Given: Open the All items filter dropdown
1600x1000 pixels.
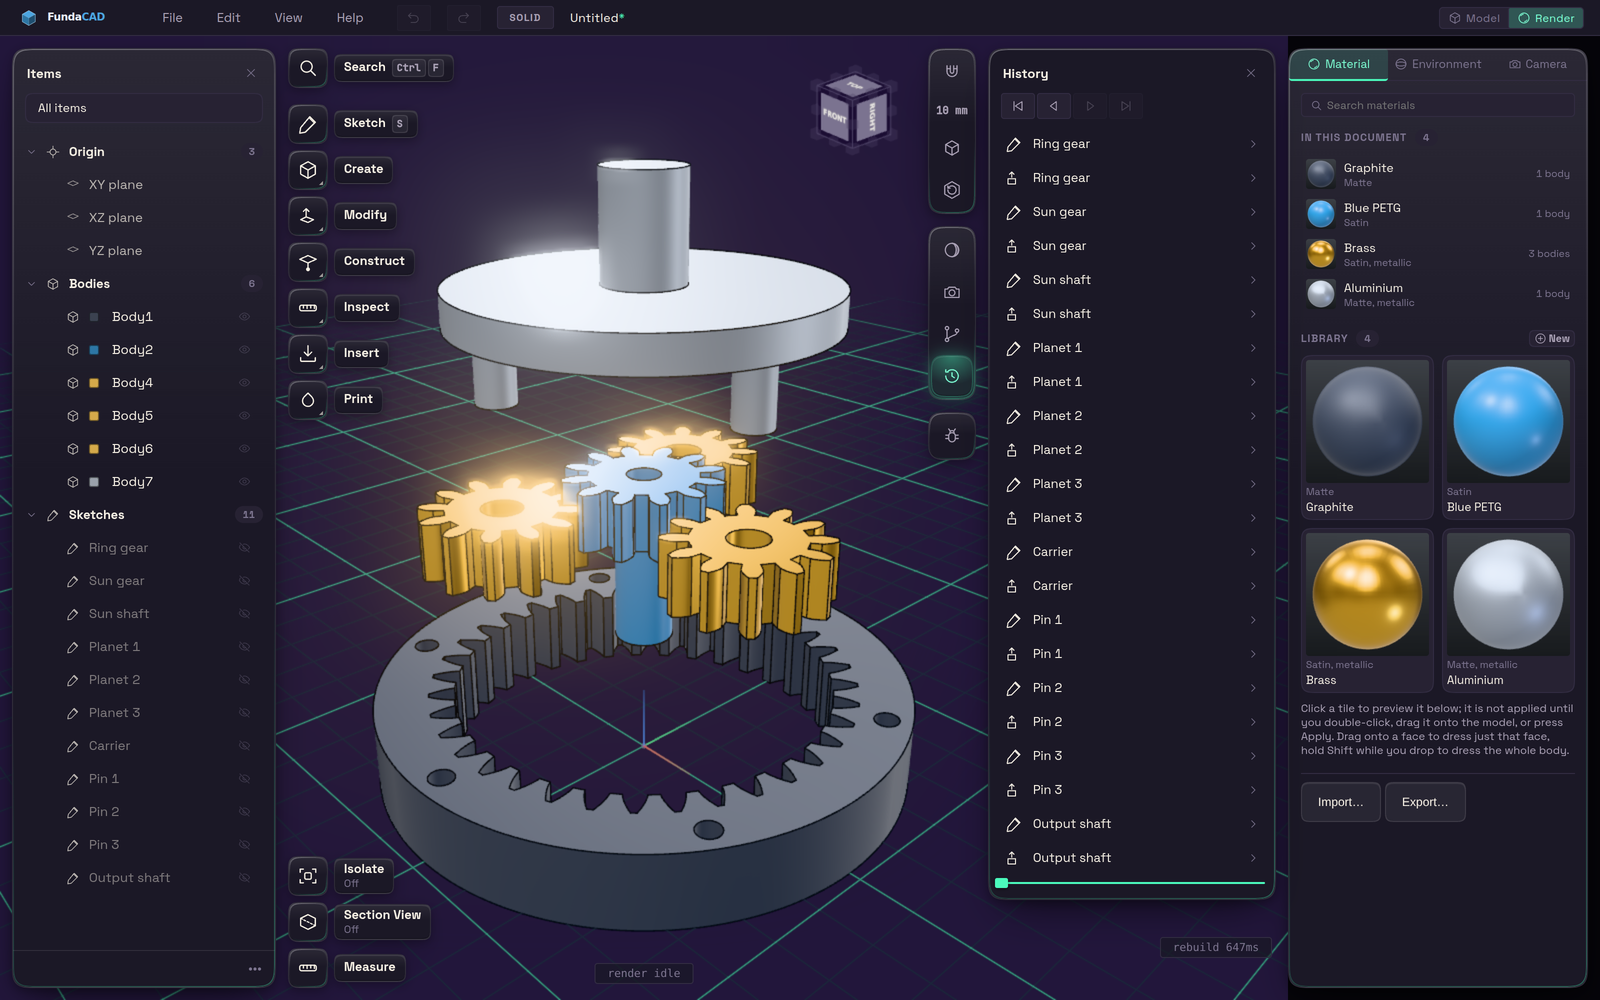Looking at the screenshot, I should [144, 108].
